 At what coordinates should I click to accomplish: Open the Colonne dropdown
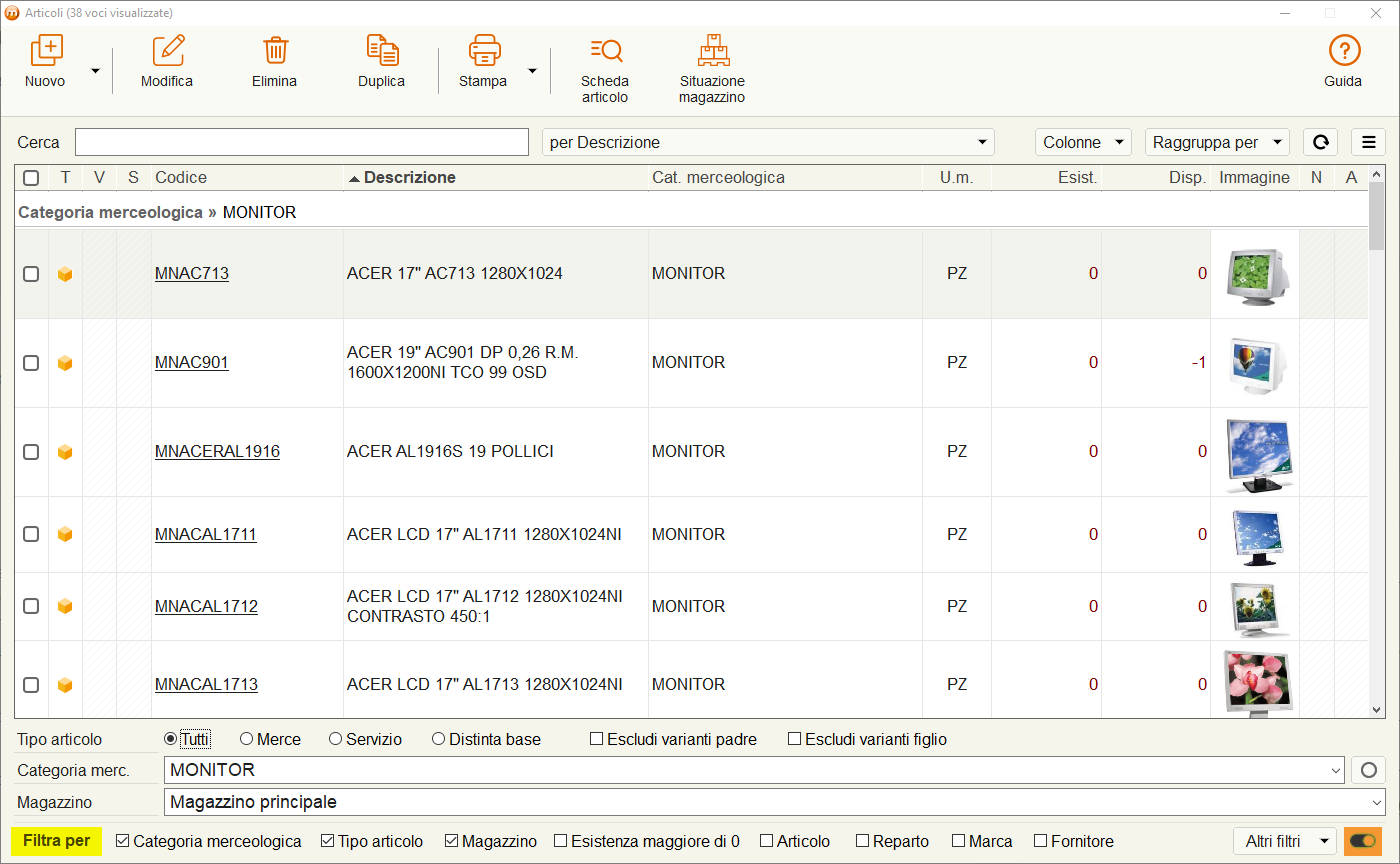(x=1083, y=142)
